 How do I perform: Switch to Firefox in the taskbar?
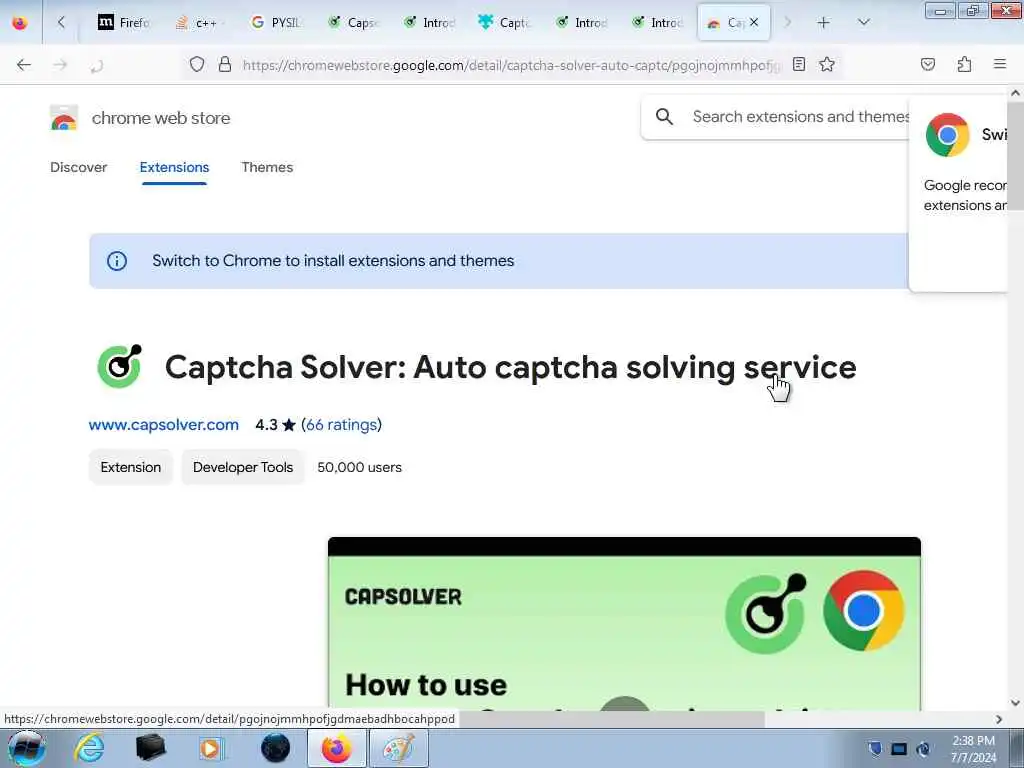pos(336,748)
